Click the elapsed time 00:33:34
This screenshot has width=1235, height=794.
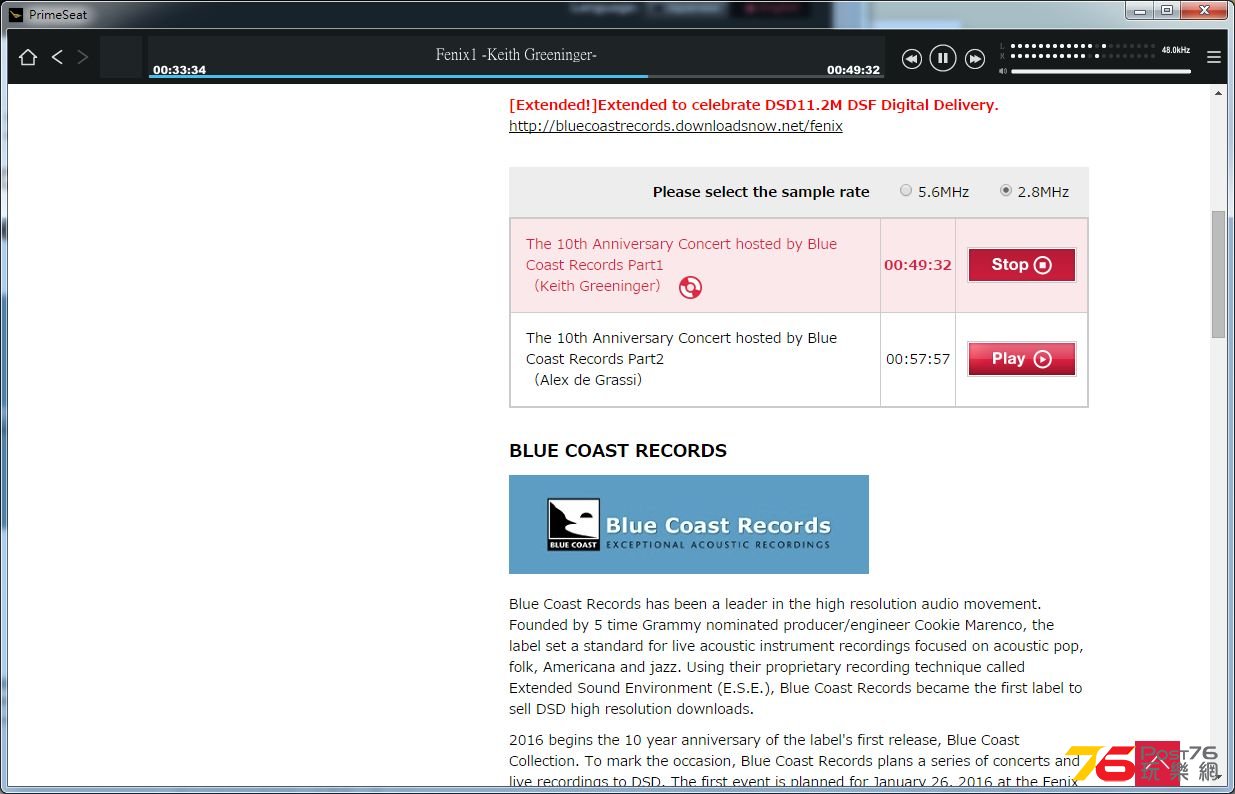[x=180, y=70]
